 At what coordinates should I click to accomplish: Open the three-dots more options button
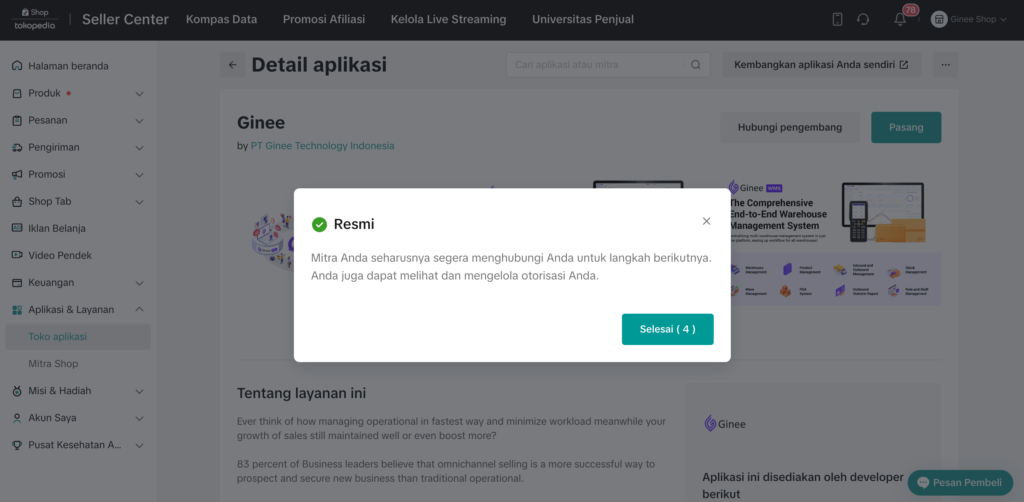[x=945, y=65]
